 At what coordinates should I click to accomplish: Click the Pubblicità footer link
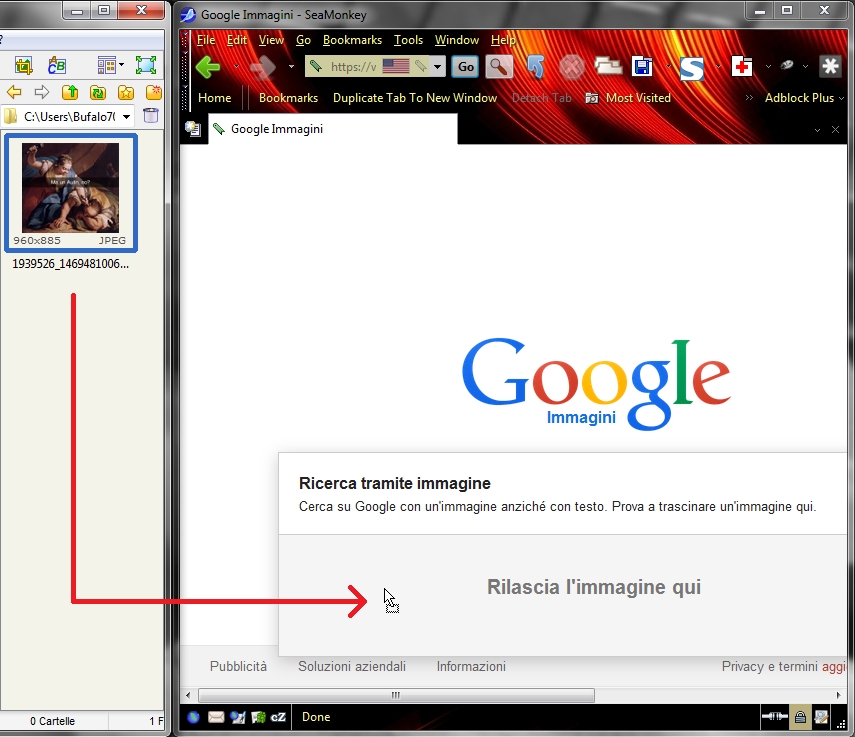[x=238, y=667]
